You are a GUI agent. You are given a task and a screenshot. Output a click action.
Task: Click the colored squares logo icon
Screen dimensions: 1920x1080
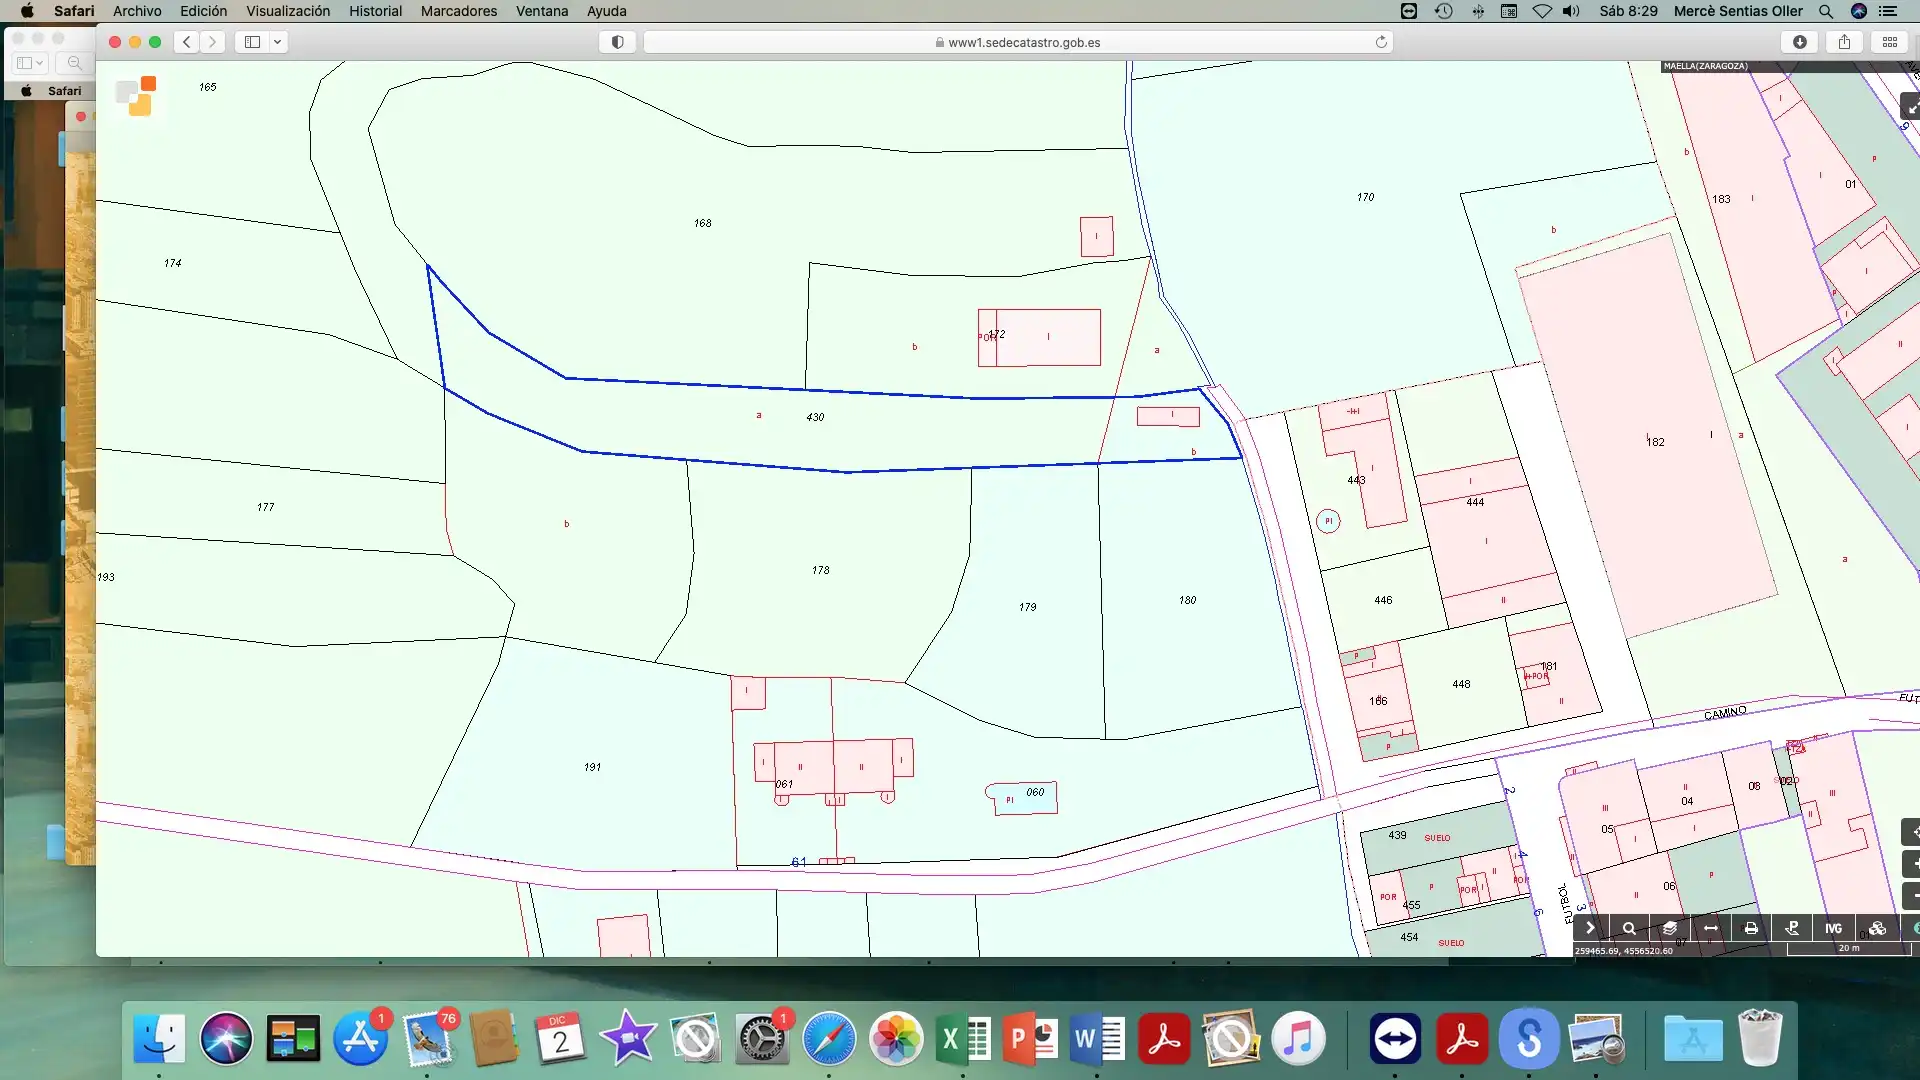point(136,96)
